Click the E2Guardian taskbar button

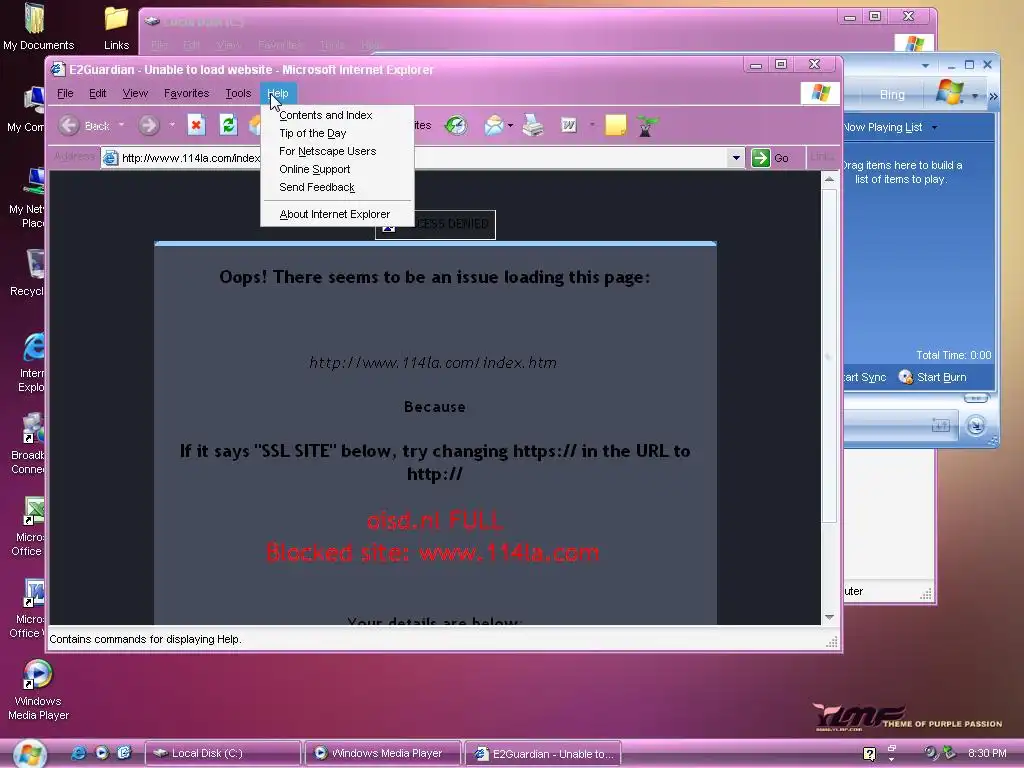coord(543,754)
